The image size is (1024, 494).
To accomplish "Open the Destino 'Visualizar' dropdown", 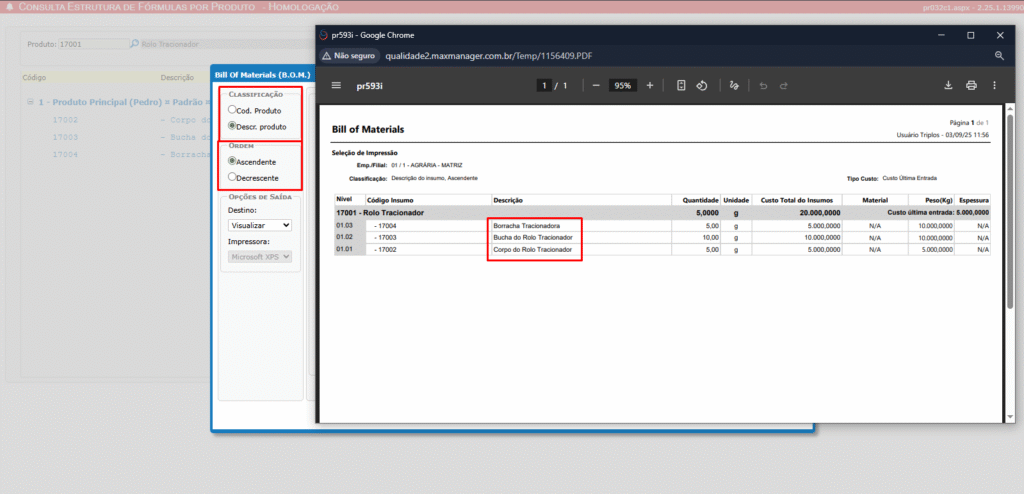I will [x=260, y=225].
